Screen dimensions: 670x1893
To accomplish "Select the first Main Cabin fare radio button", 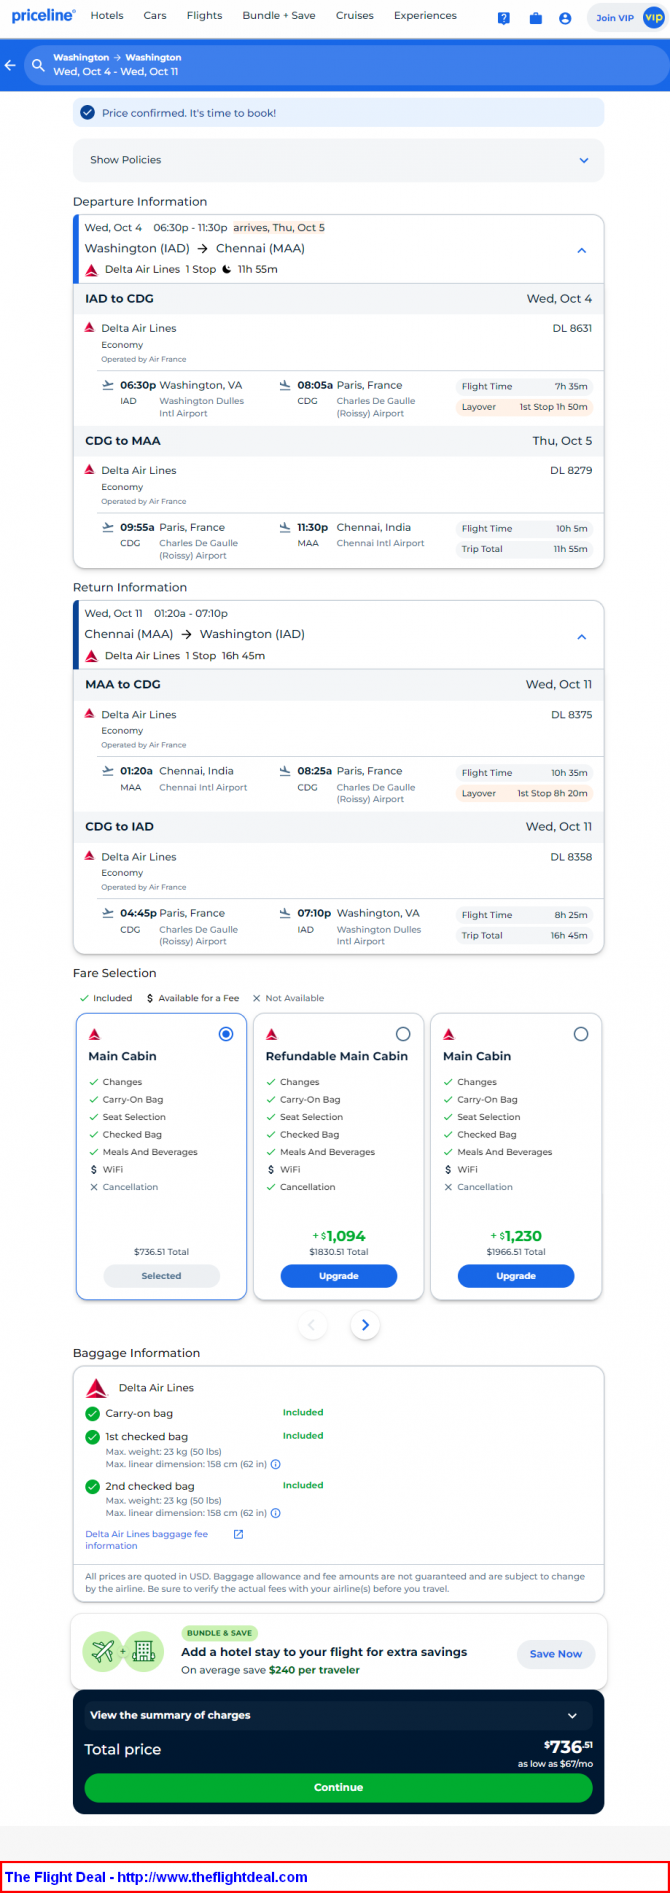I will coord(226,1034).
